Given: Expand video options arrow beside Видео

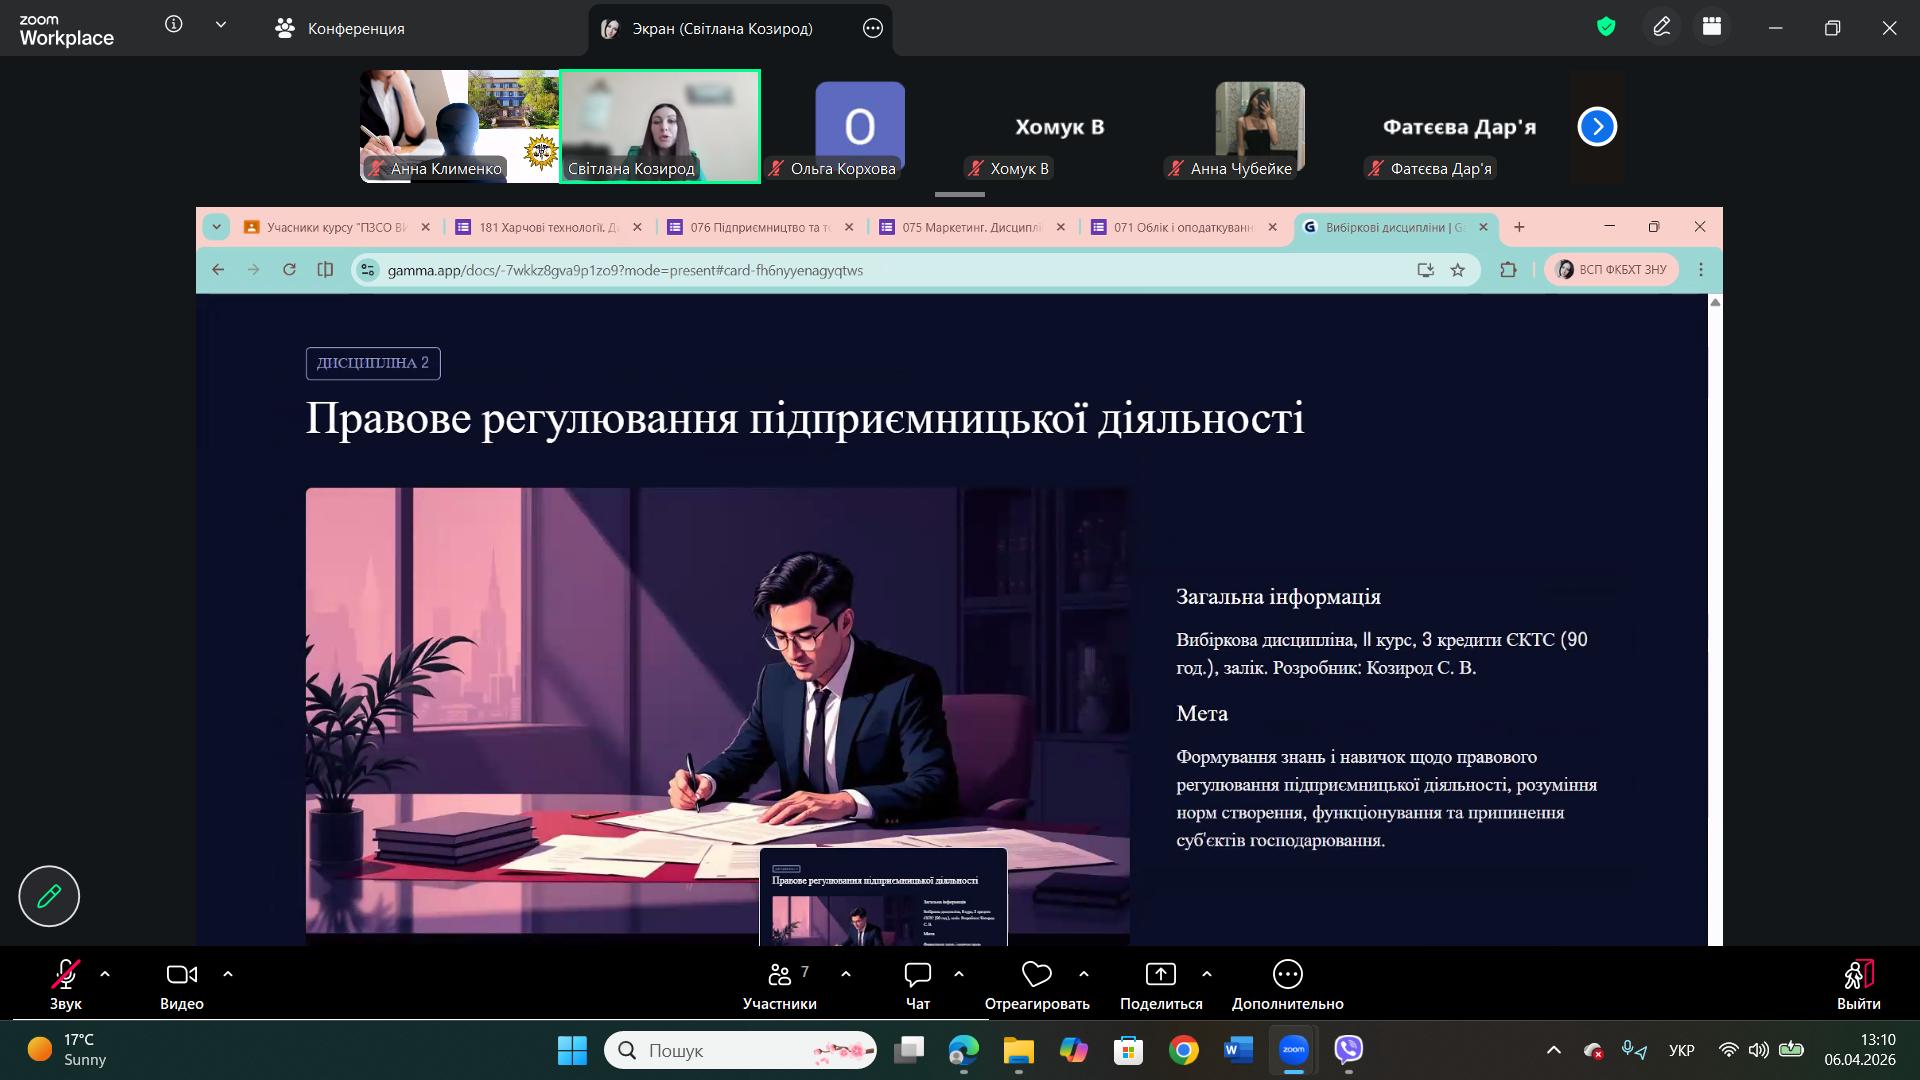Looking at the screenshot, I should pos(228,974).
